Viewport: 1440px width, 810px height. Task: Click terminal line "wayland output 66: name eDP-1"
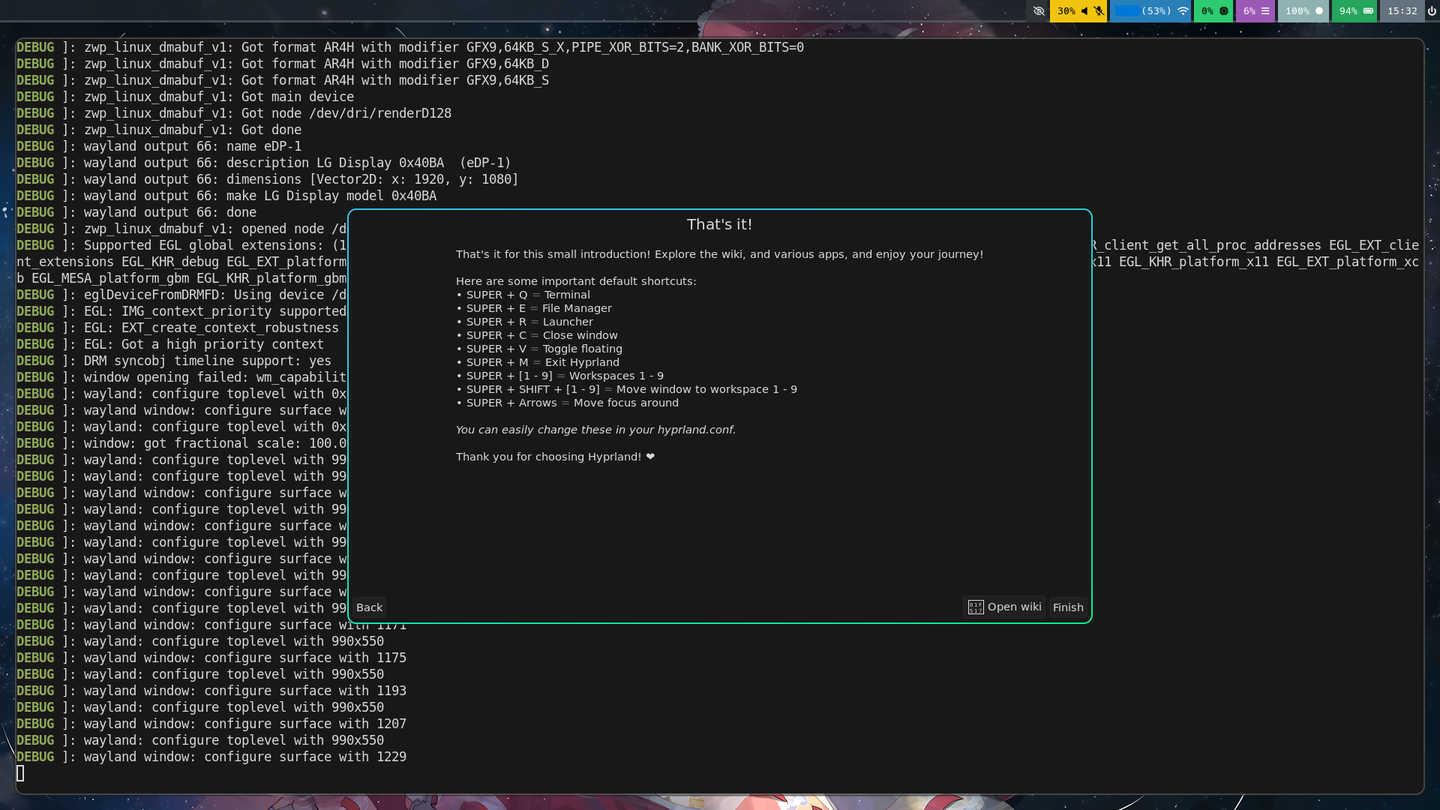click(159, 146)
